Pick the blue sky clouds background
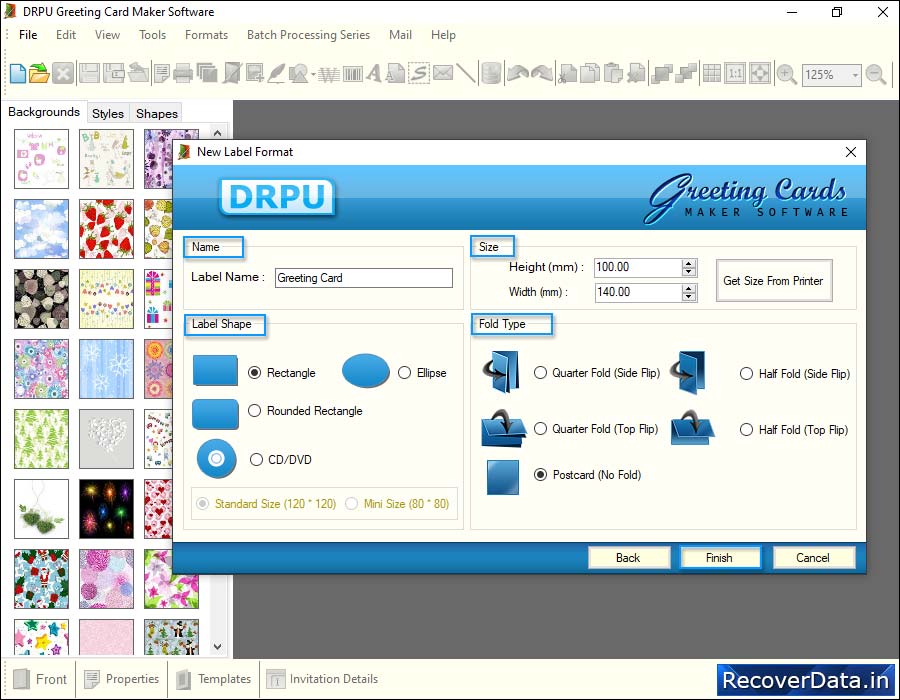Screen dimensions: 900x700 (41, 229)
